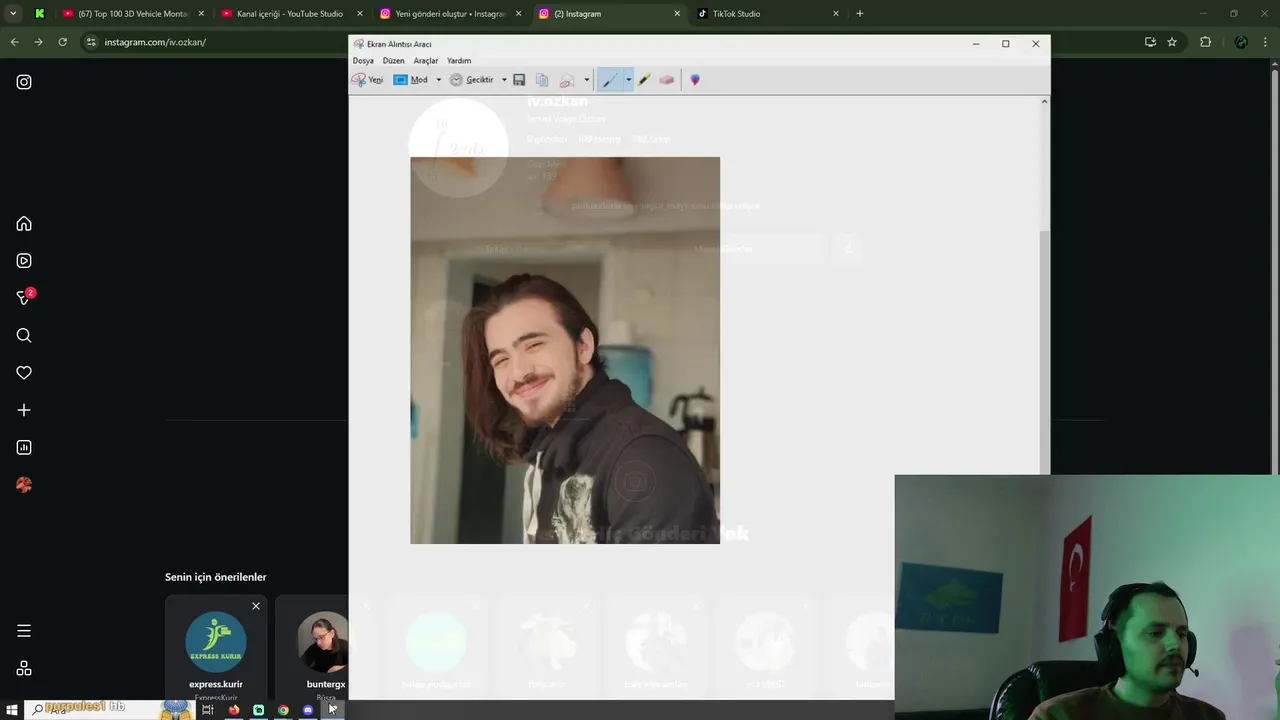The height and width of the screenshot is (720, 1280).
Task: Open the Dosya menu
Action: [x=363, y=61]
